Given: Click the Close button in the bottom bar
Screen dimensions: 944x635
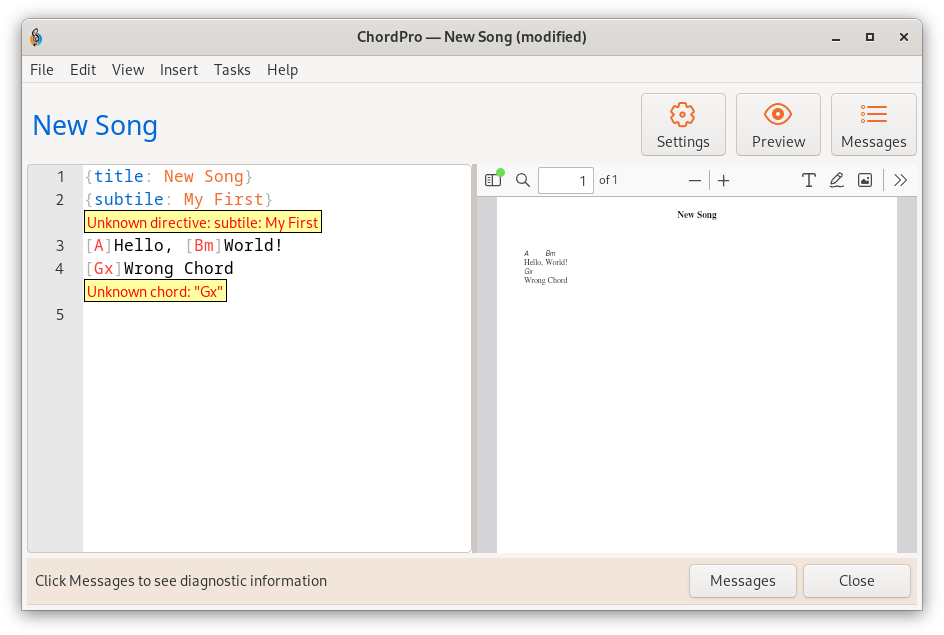Looking at the screenshot, I should coord(857,581).
